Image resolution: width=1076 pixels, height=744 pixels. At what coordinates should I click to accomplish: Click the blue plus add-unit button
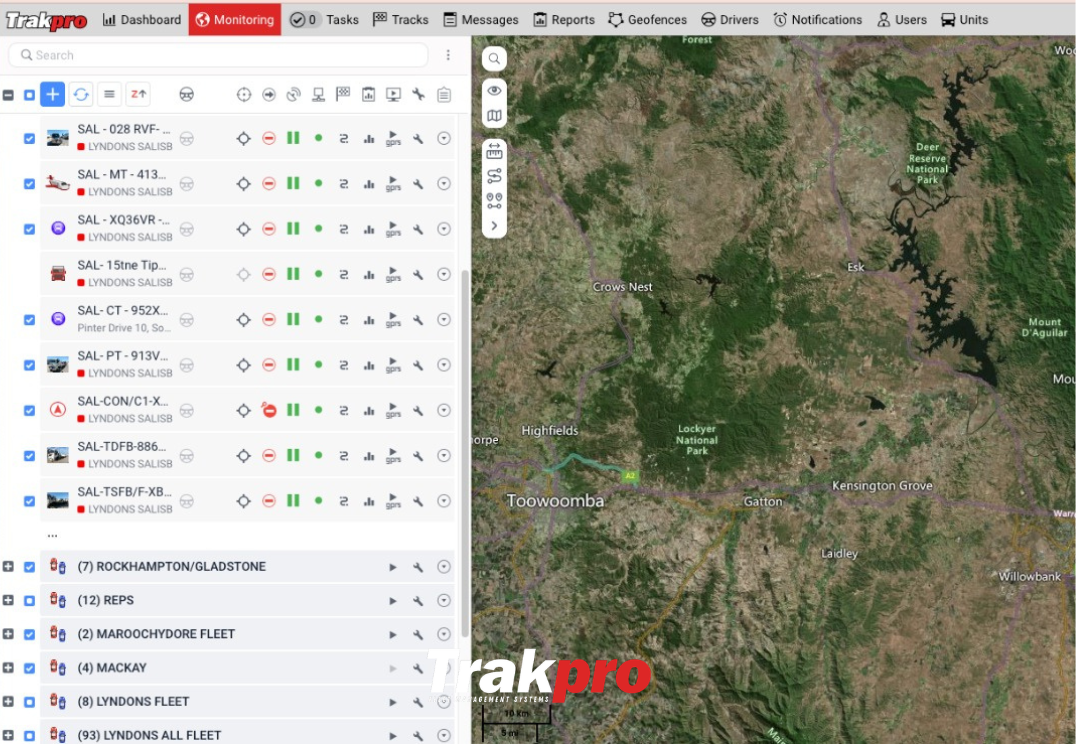click(x=53, y=94)
